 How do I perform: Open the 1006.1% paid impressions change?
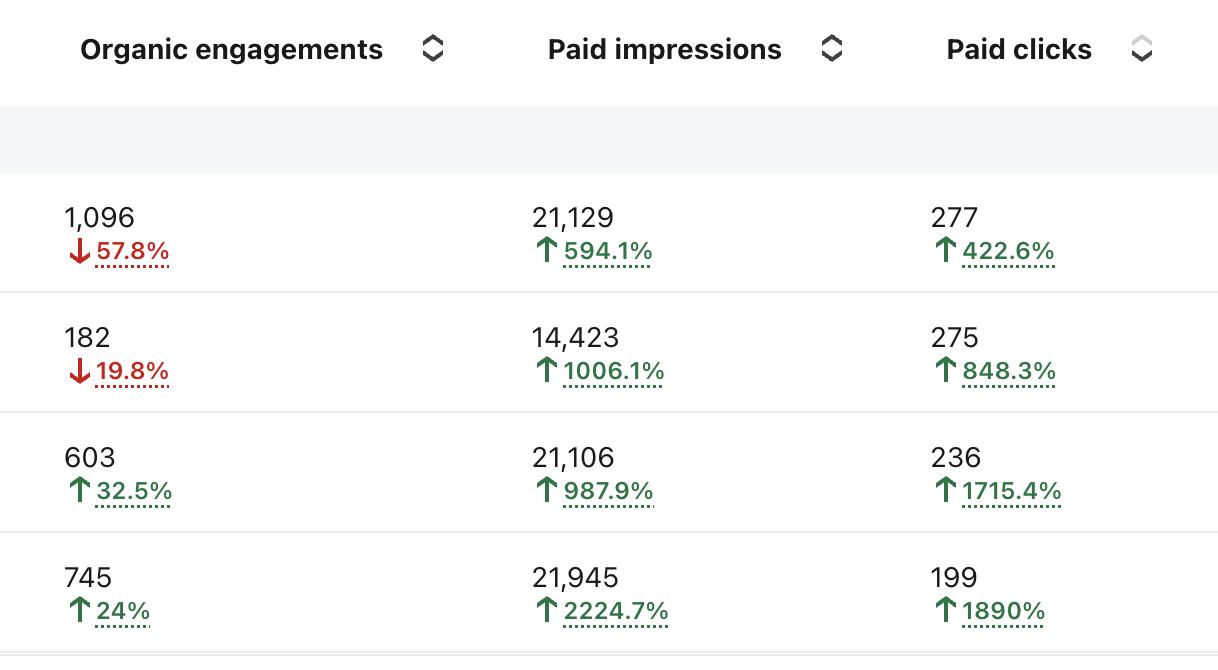(x=614, y=372)
